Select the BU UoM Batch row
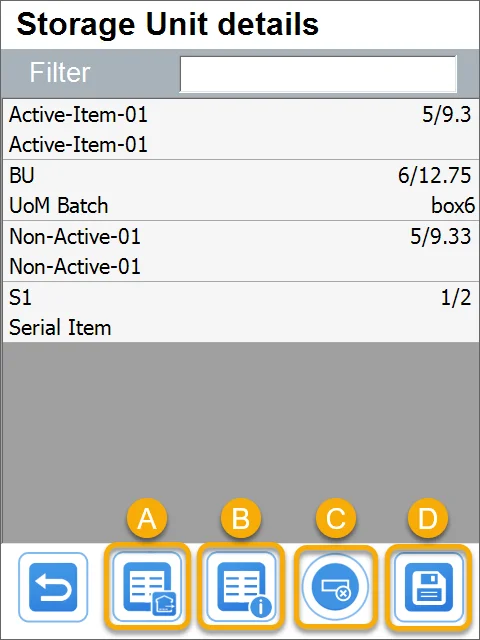The height and width of the screenshot is (640, 480). [241, 190]
